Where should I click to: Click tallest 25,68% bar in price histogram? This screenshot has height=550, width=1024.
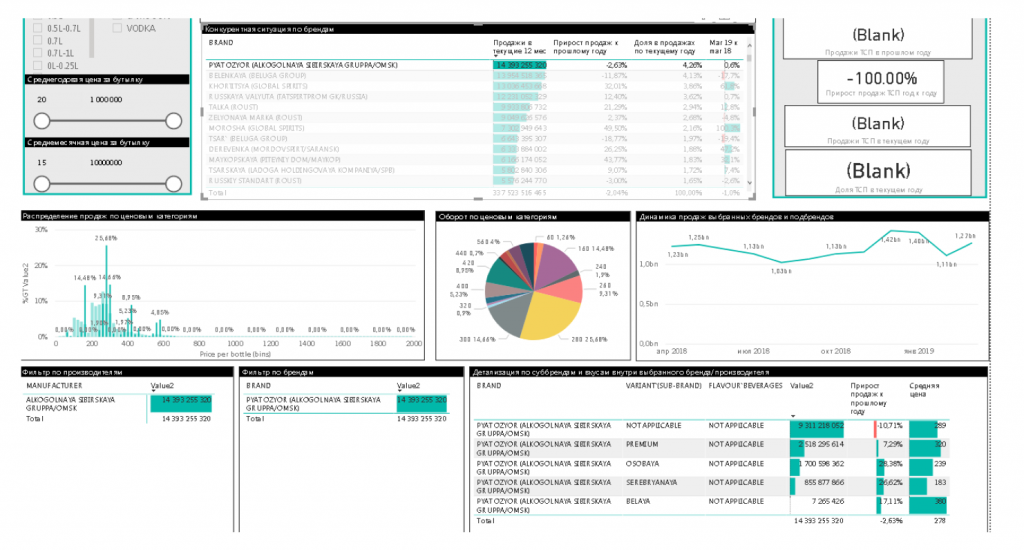click(106, 291)
